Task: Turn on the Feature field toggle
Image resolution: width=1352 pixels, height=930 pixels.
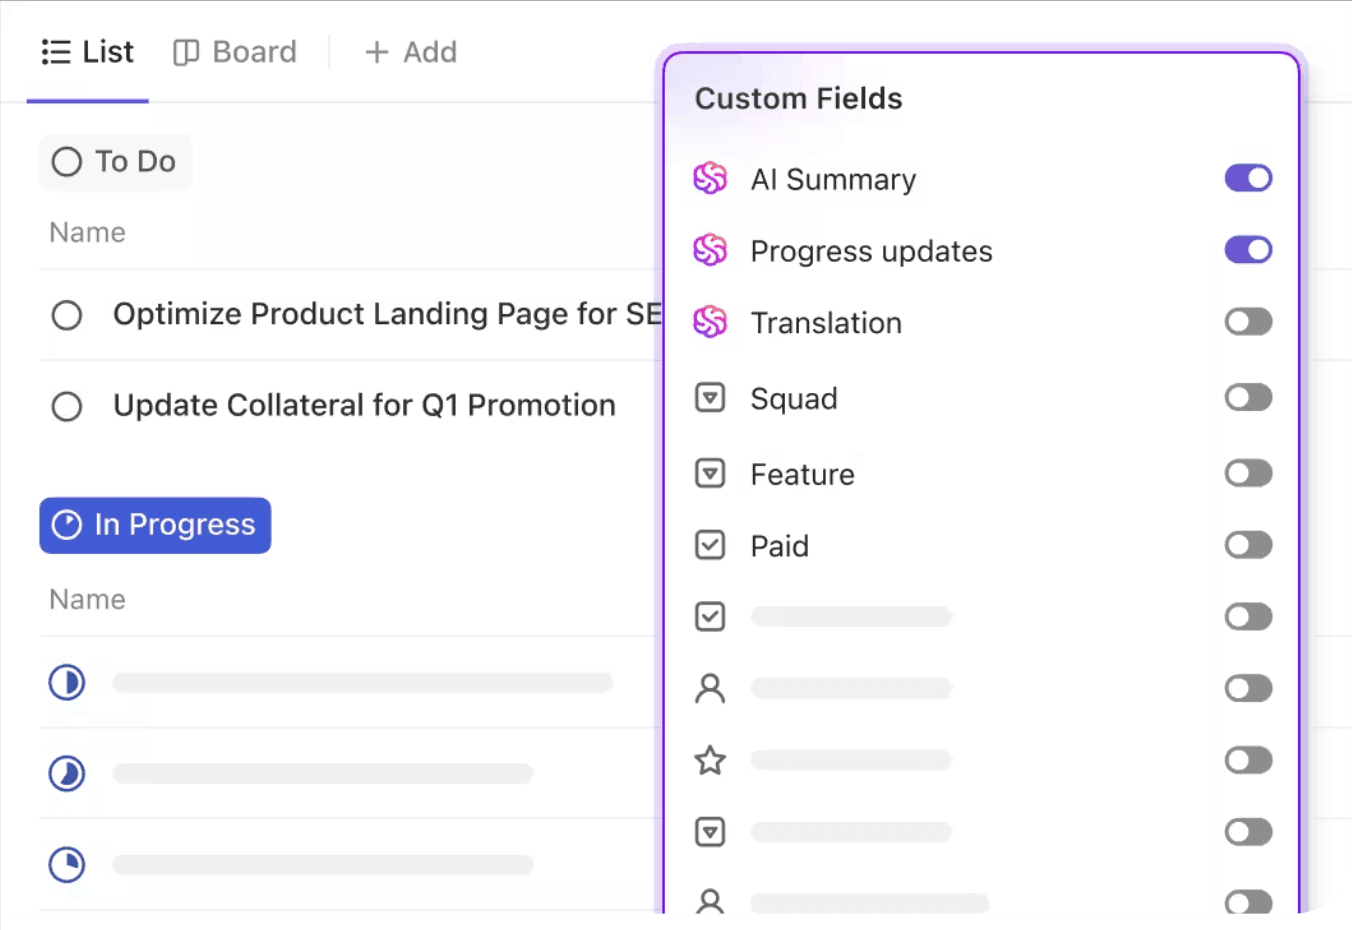Action: 1248,473
